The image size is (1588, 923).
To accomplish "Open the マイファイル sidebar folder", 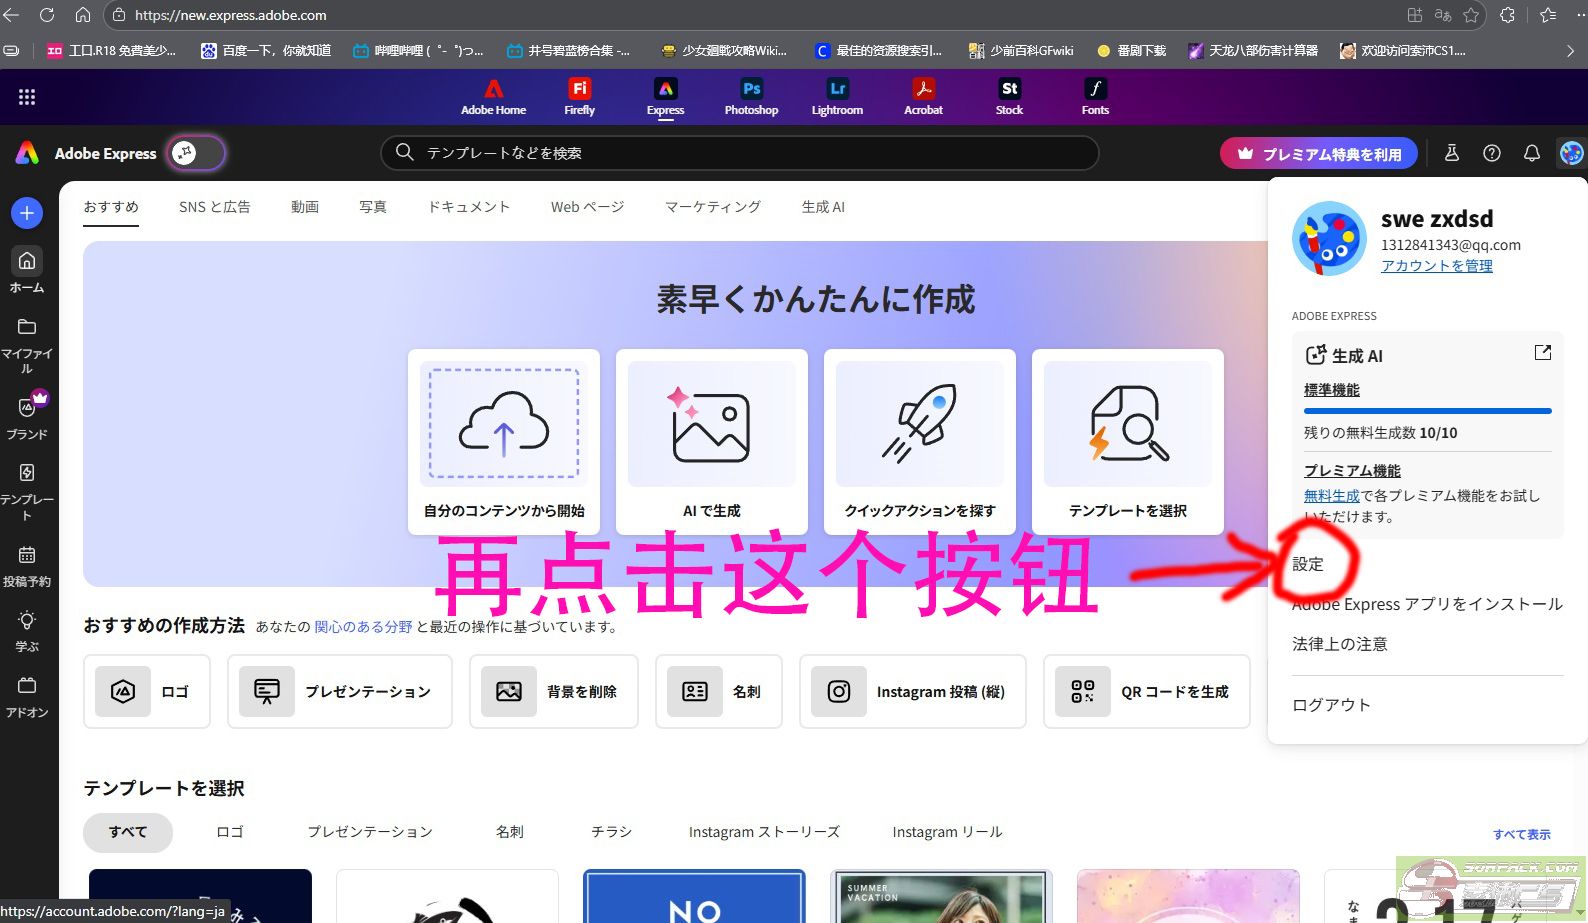I will (27, 344).
